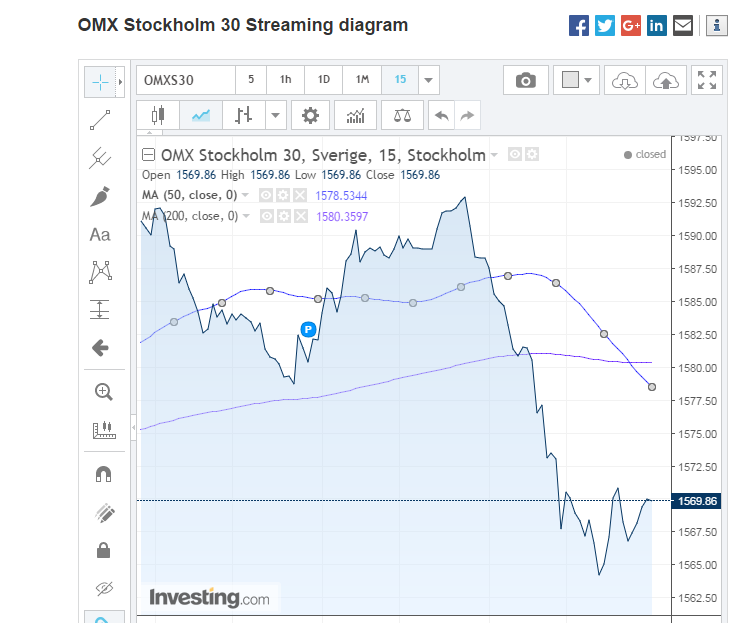Remove the MA 50 indicator

(300, 195)
